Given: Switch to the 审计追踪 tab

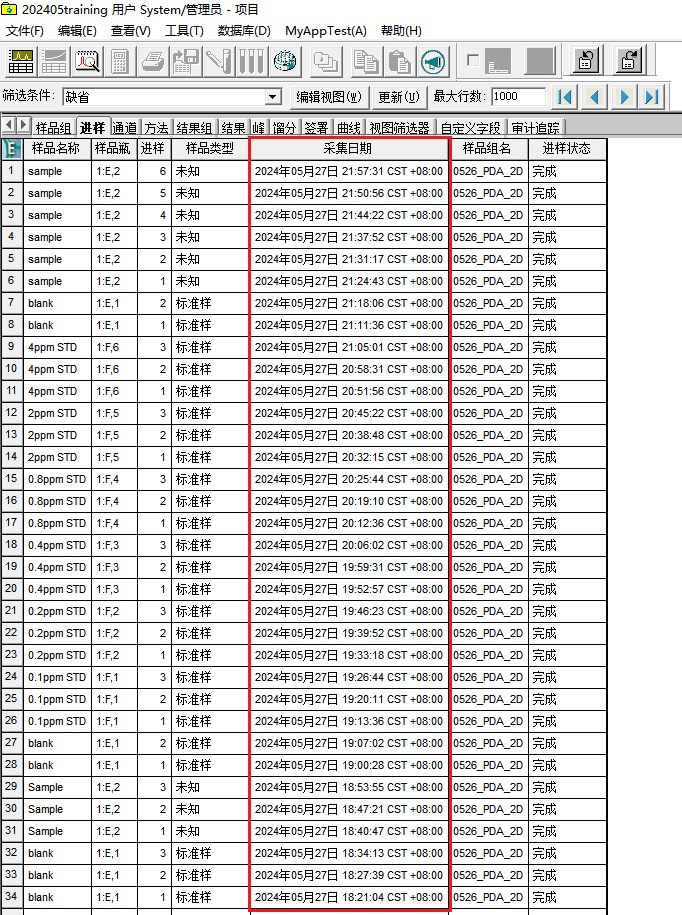Looking at the screenshot, I should tap(536, 128).
